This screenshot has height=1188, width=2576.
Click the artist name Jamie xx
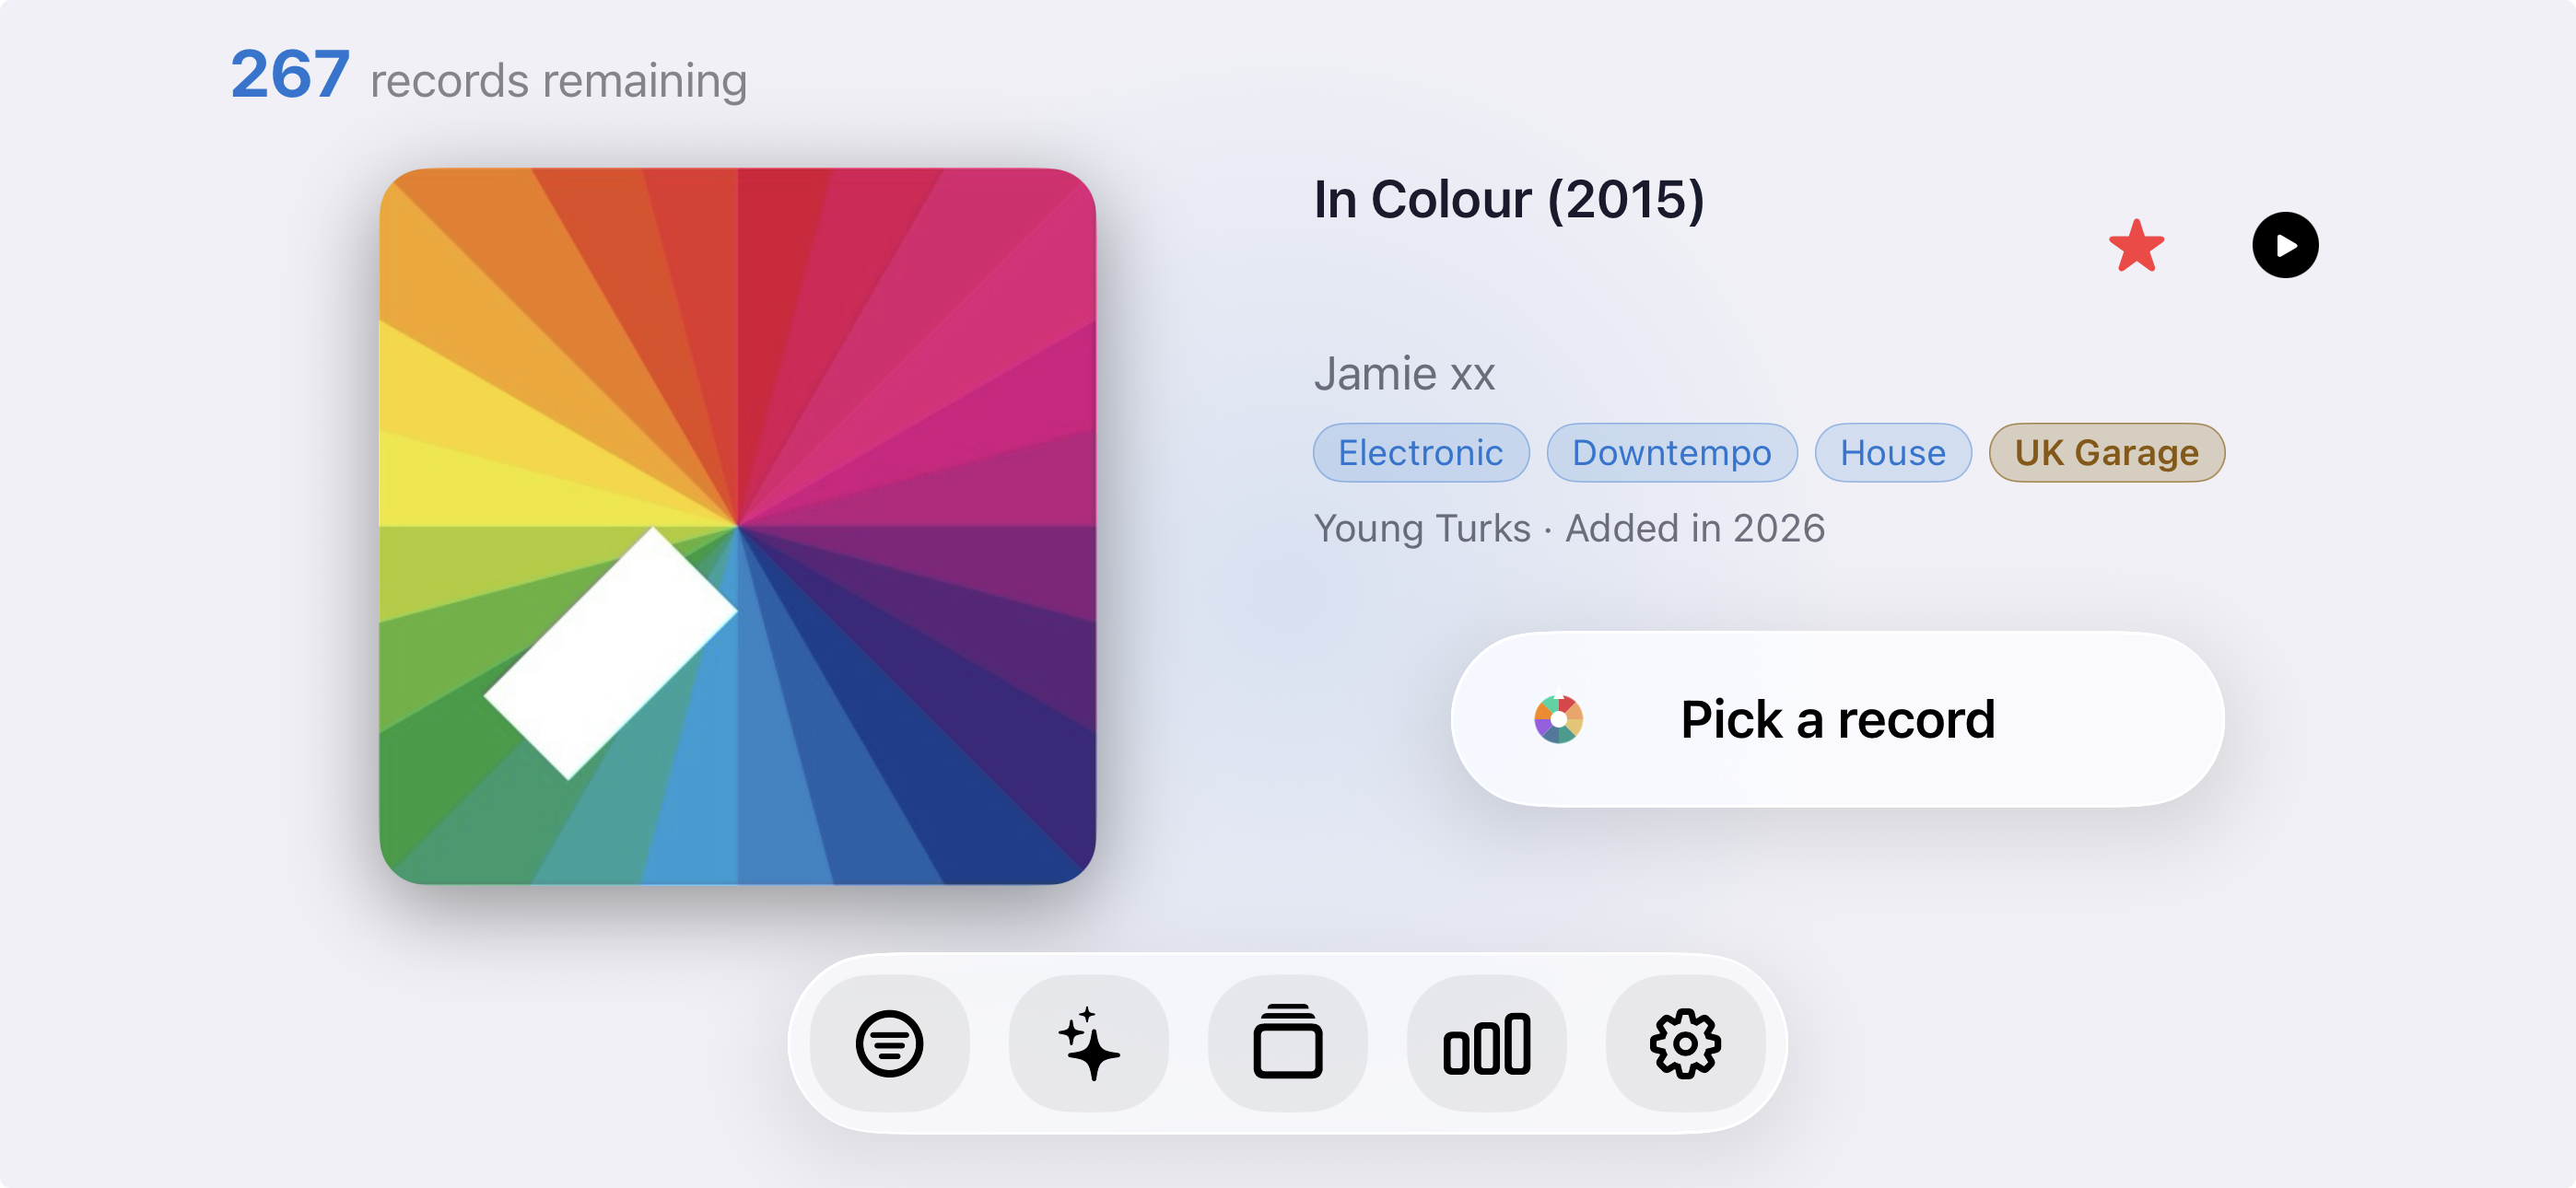(x=1404, y=374)
